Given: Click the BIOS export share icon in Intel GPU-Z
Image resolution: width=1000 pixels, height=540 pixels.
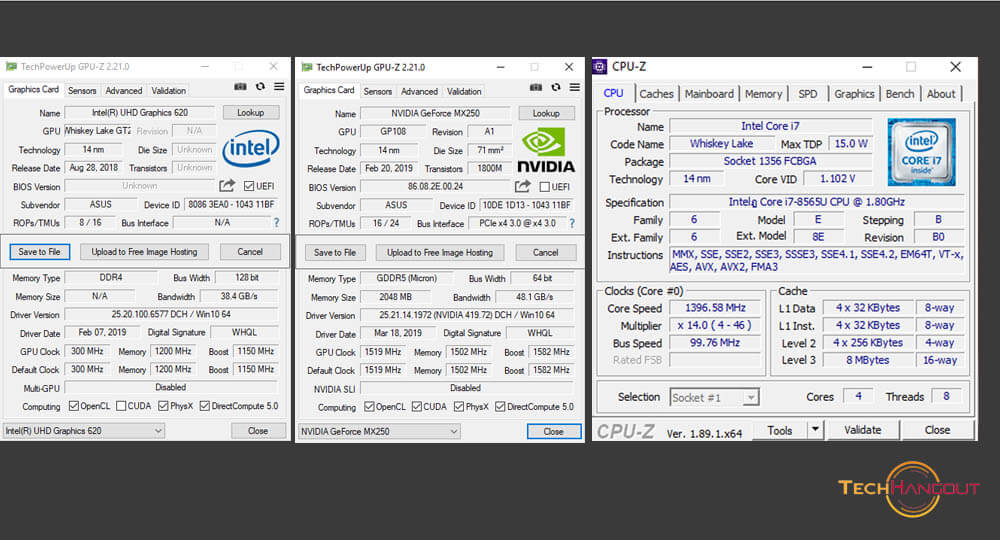Looking at the screenshot, I should click(x=227, y=186).
